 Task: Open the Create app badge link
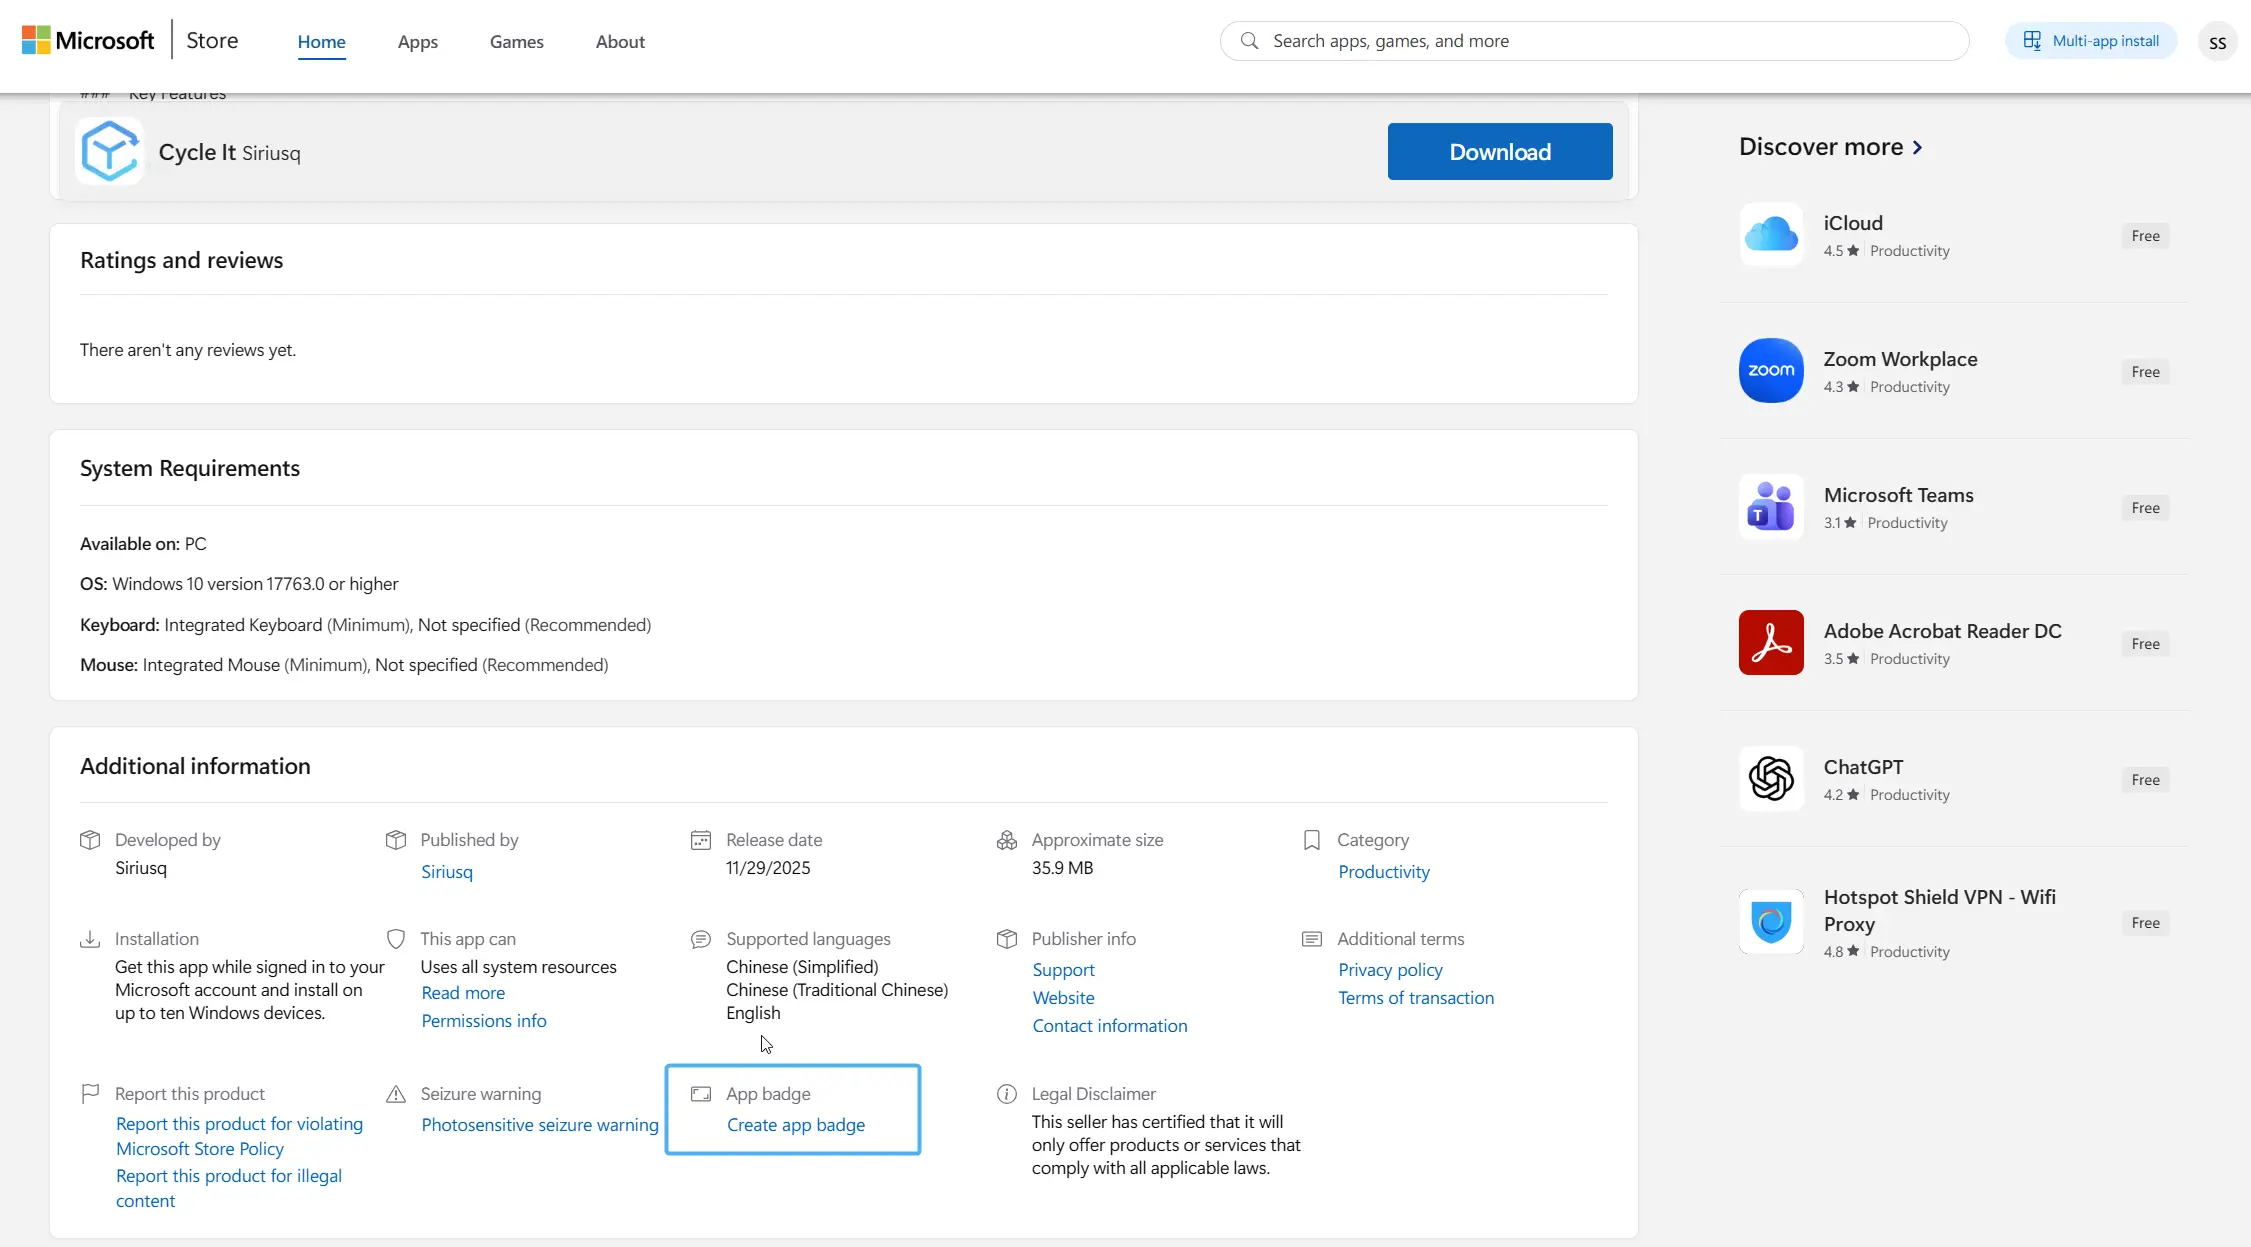click(x=795, y=1125)
